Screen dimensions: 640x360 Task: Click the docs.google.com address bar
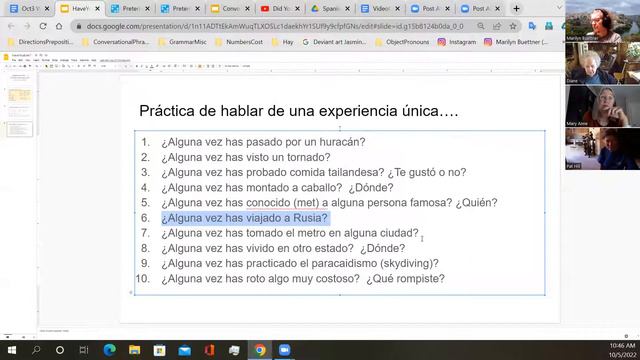tap(274, 26)
